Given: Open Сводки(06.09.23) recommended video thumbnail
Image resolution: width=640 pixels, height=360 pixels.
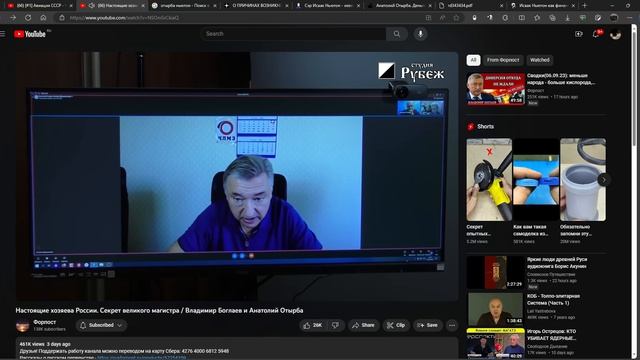Looking at the screenshot, I should click(x=496, y=89).
